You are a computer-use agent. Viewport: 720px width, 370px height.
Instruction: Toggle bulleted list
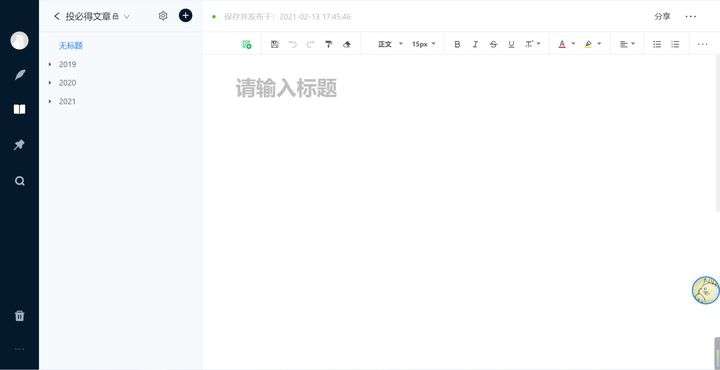(657, 44)
